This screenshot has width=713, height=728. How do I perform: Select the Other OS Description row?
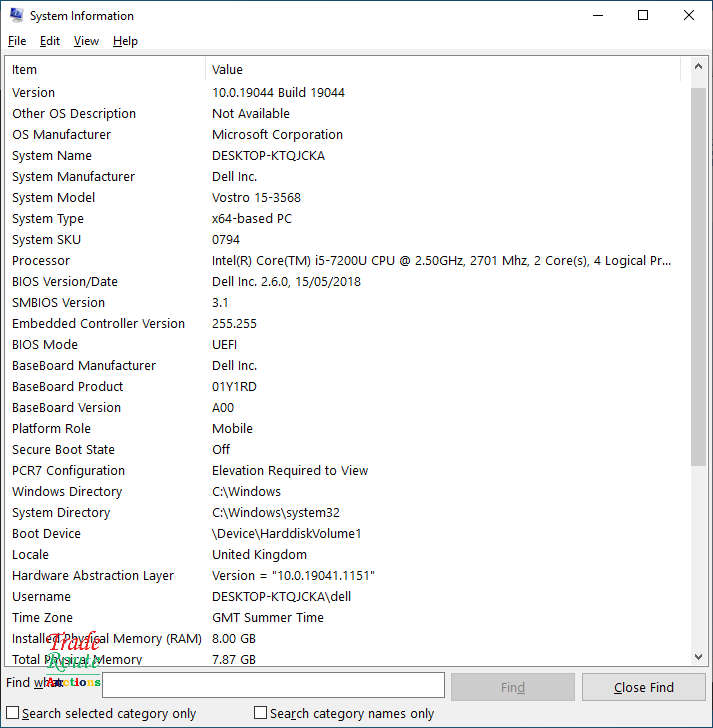point(344,113)
